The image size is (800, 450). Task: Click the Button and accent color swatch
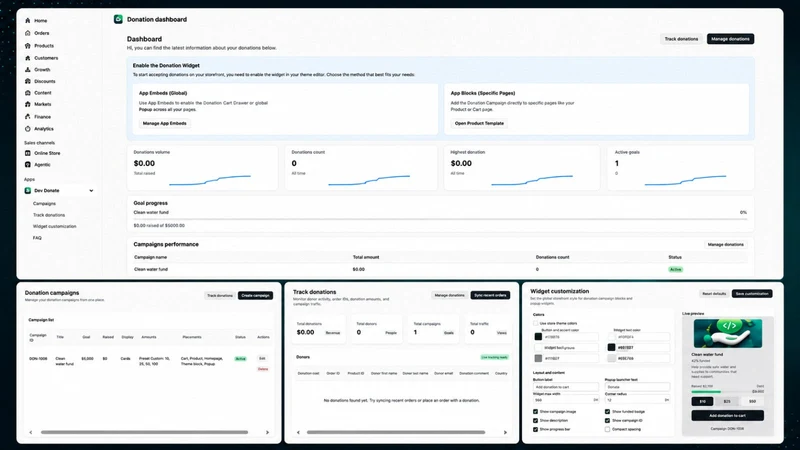pyautogui.click(x=538, y=337)
